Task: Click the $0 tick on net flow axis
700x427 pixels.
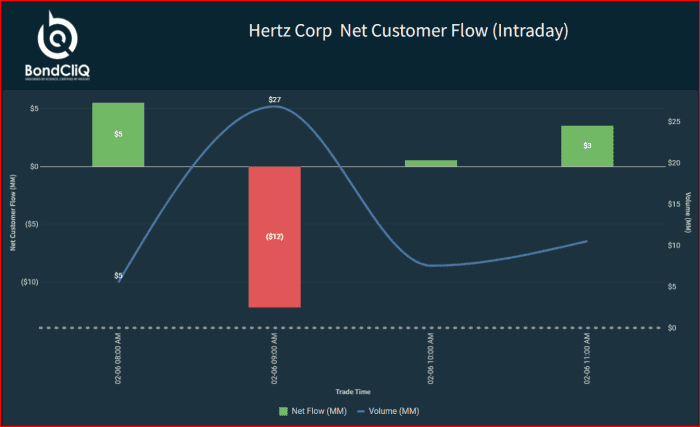Action: [x=34, y=167]
